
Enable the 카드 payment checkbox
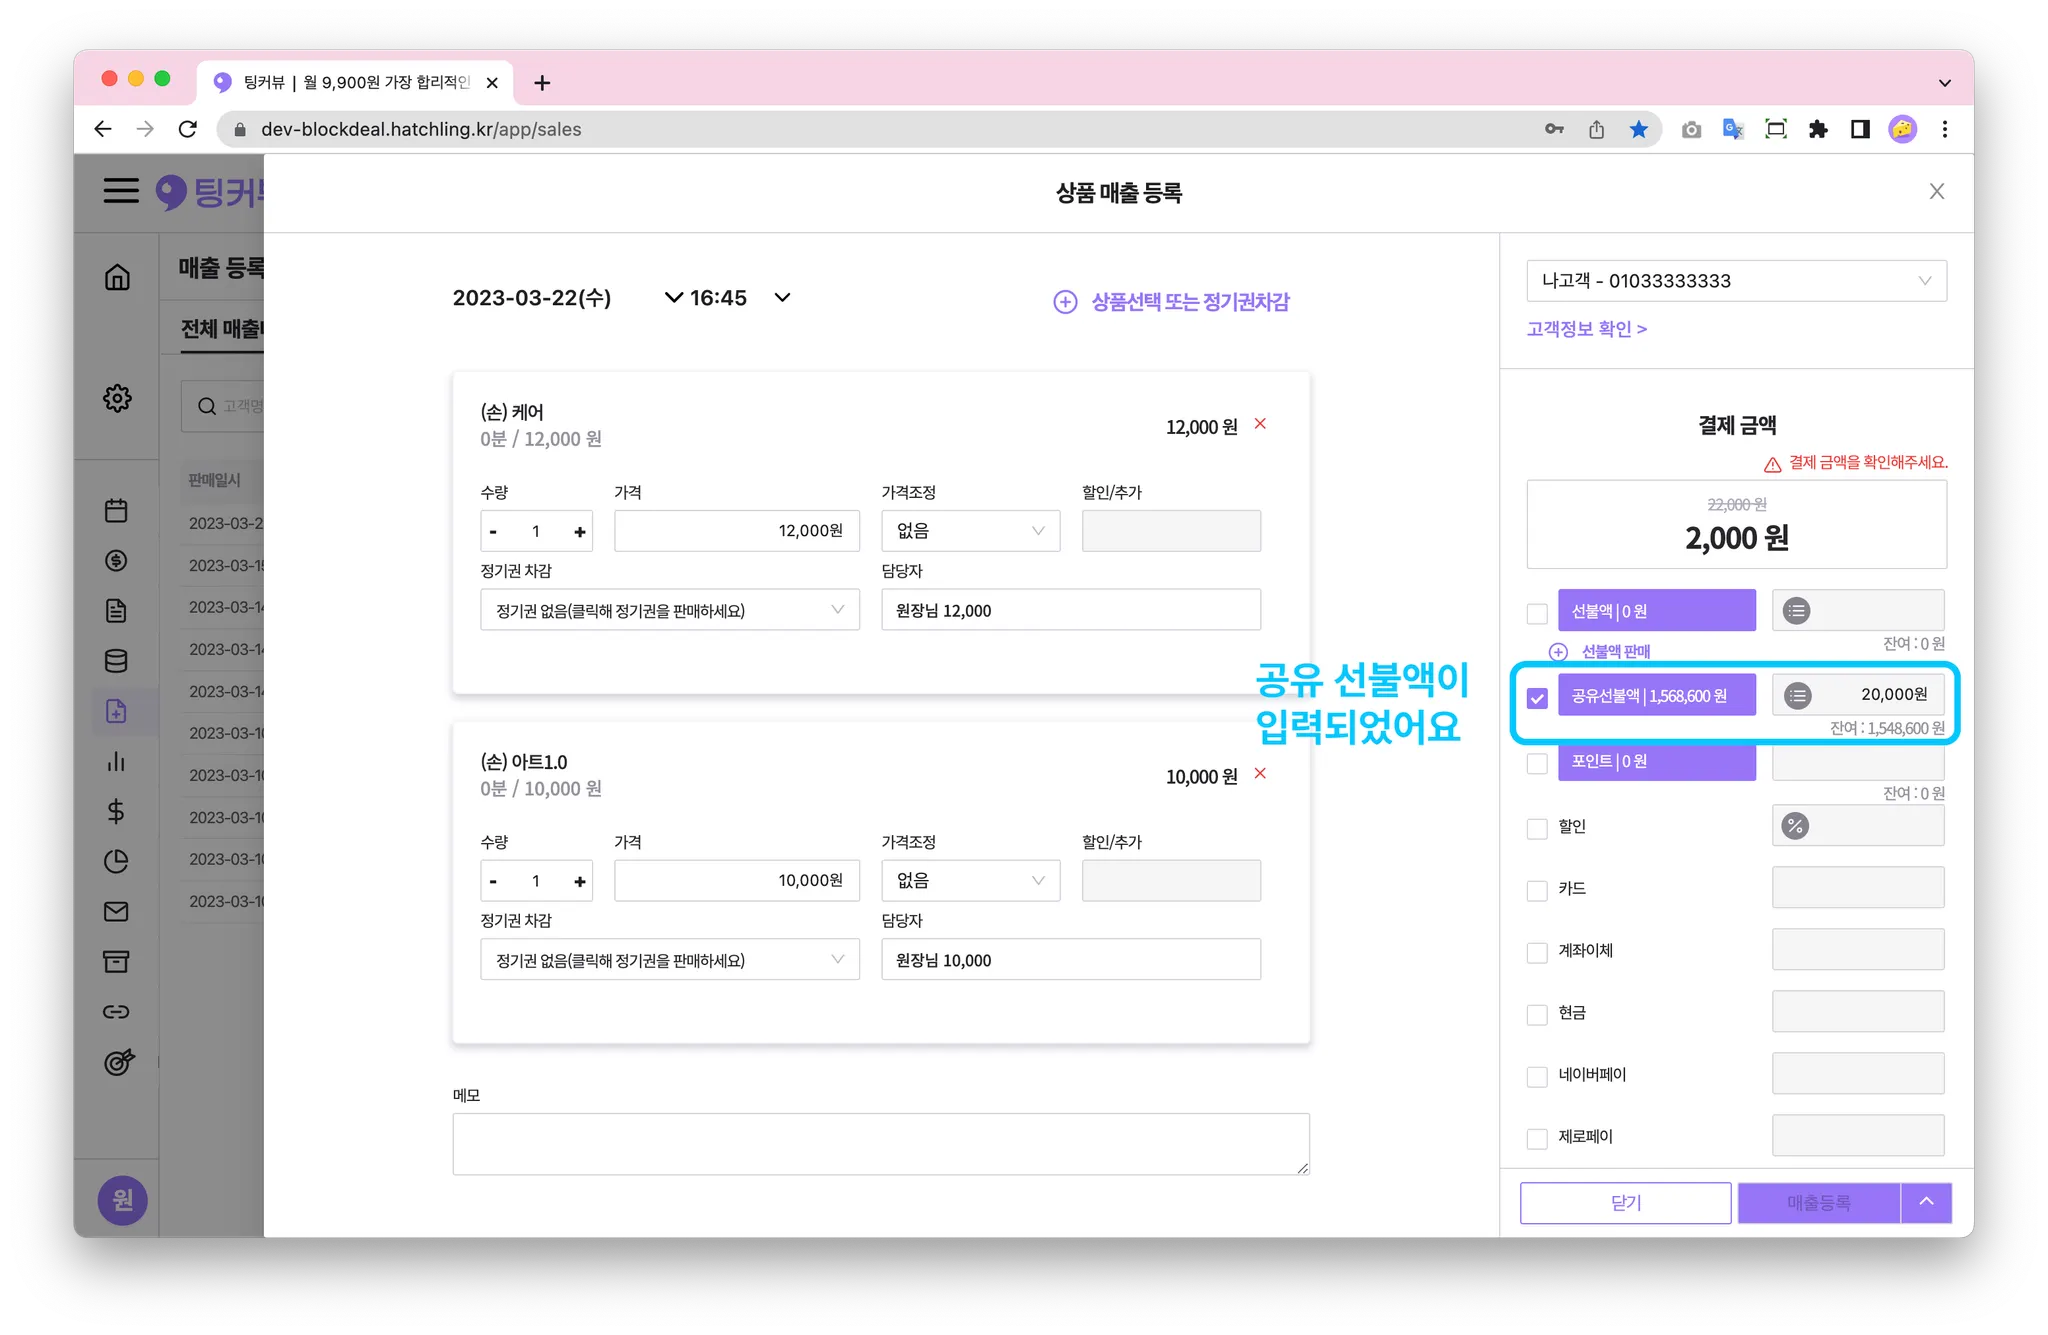pos(1537,890)
